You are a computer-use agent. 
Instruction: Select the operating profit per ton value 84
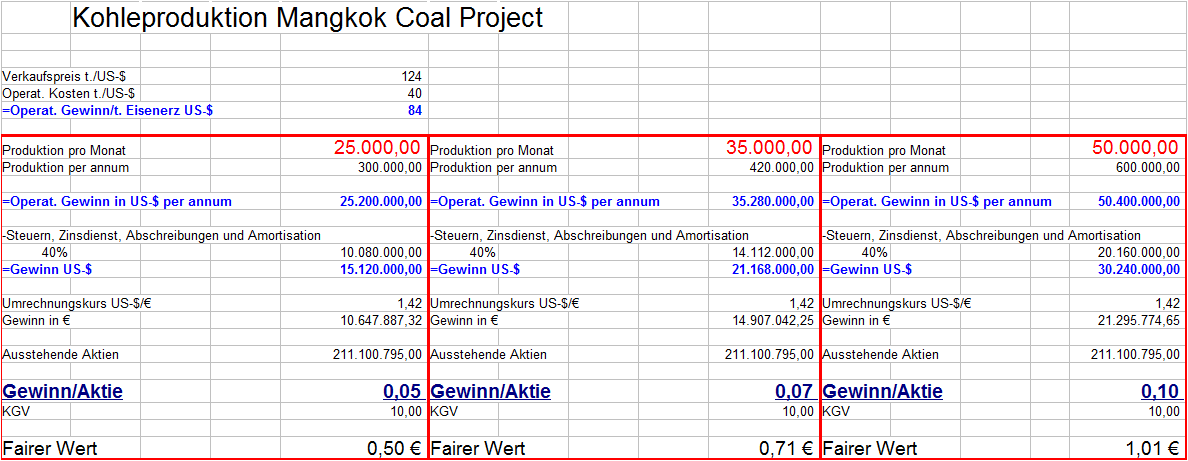(x=414, y=110)
